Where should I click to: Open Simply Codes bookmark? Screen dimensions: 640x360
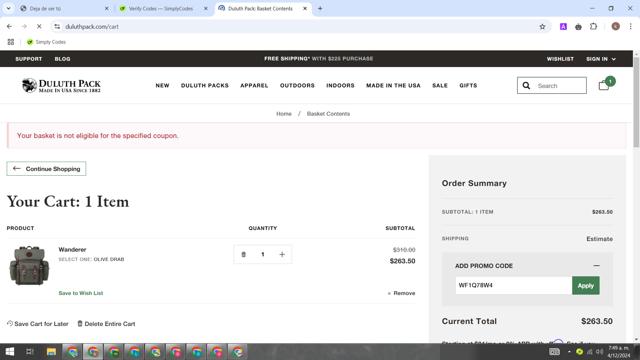[x=46, y=42]
